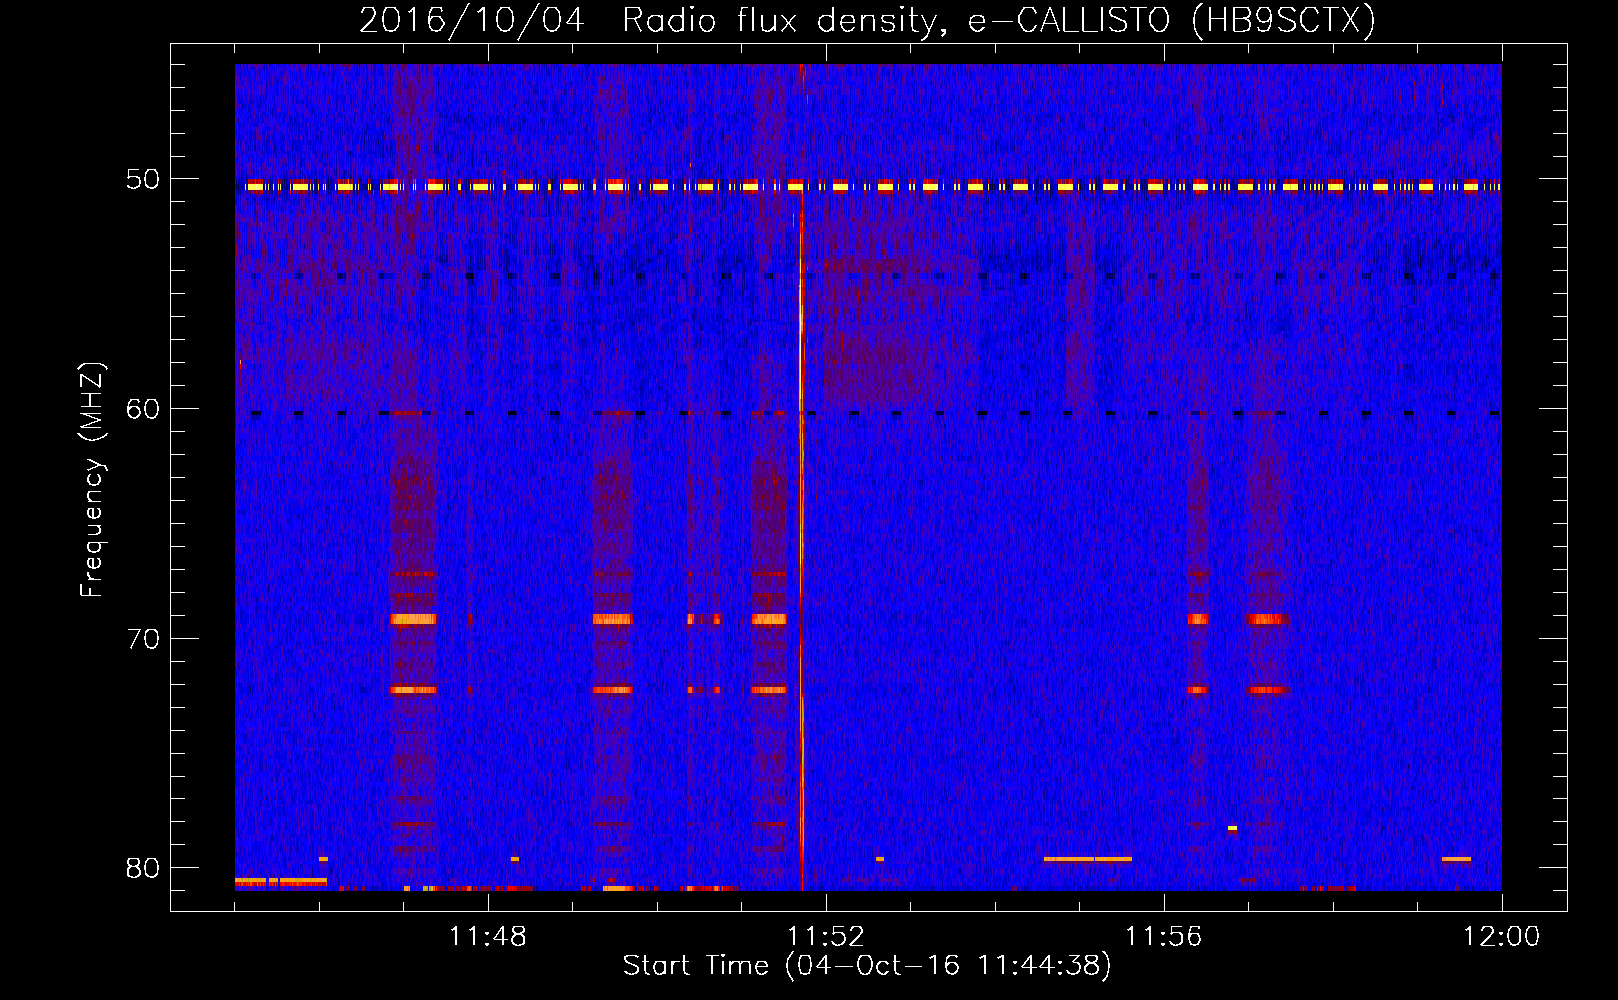Click the "70" frequency tick label
Viewport: 1618px width, 1000px height.
tap(143, 639)
